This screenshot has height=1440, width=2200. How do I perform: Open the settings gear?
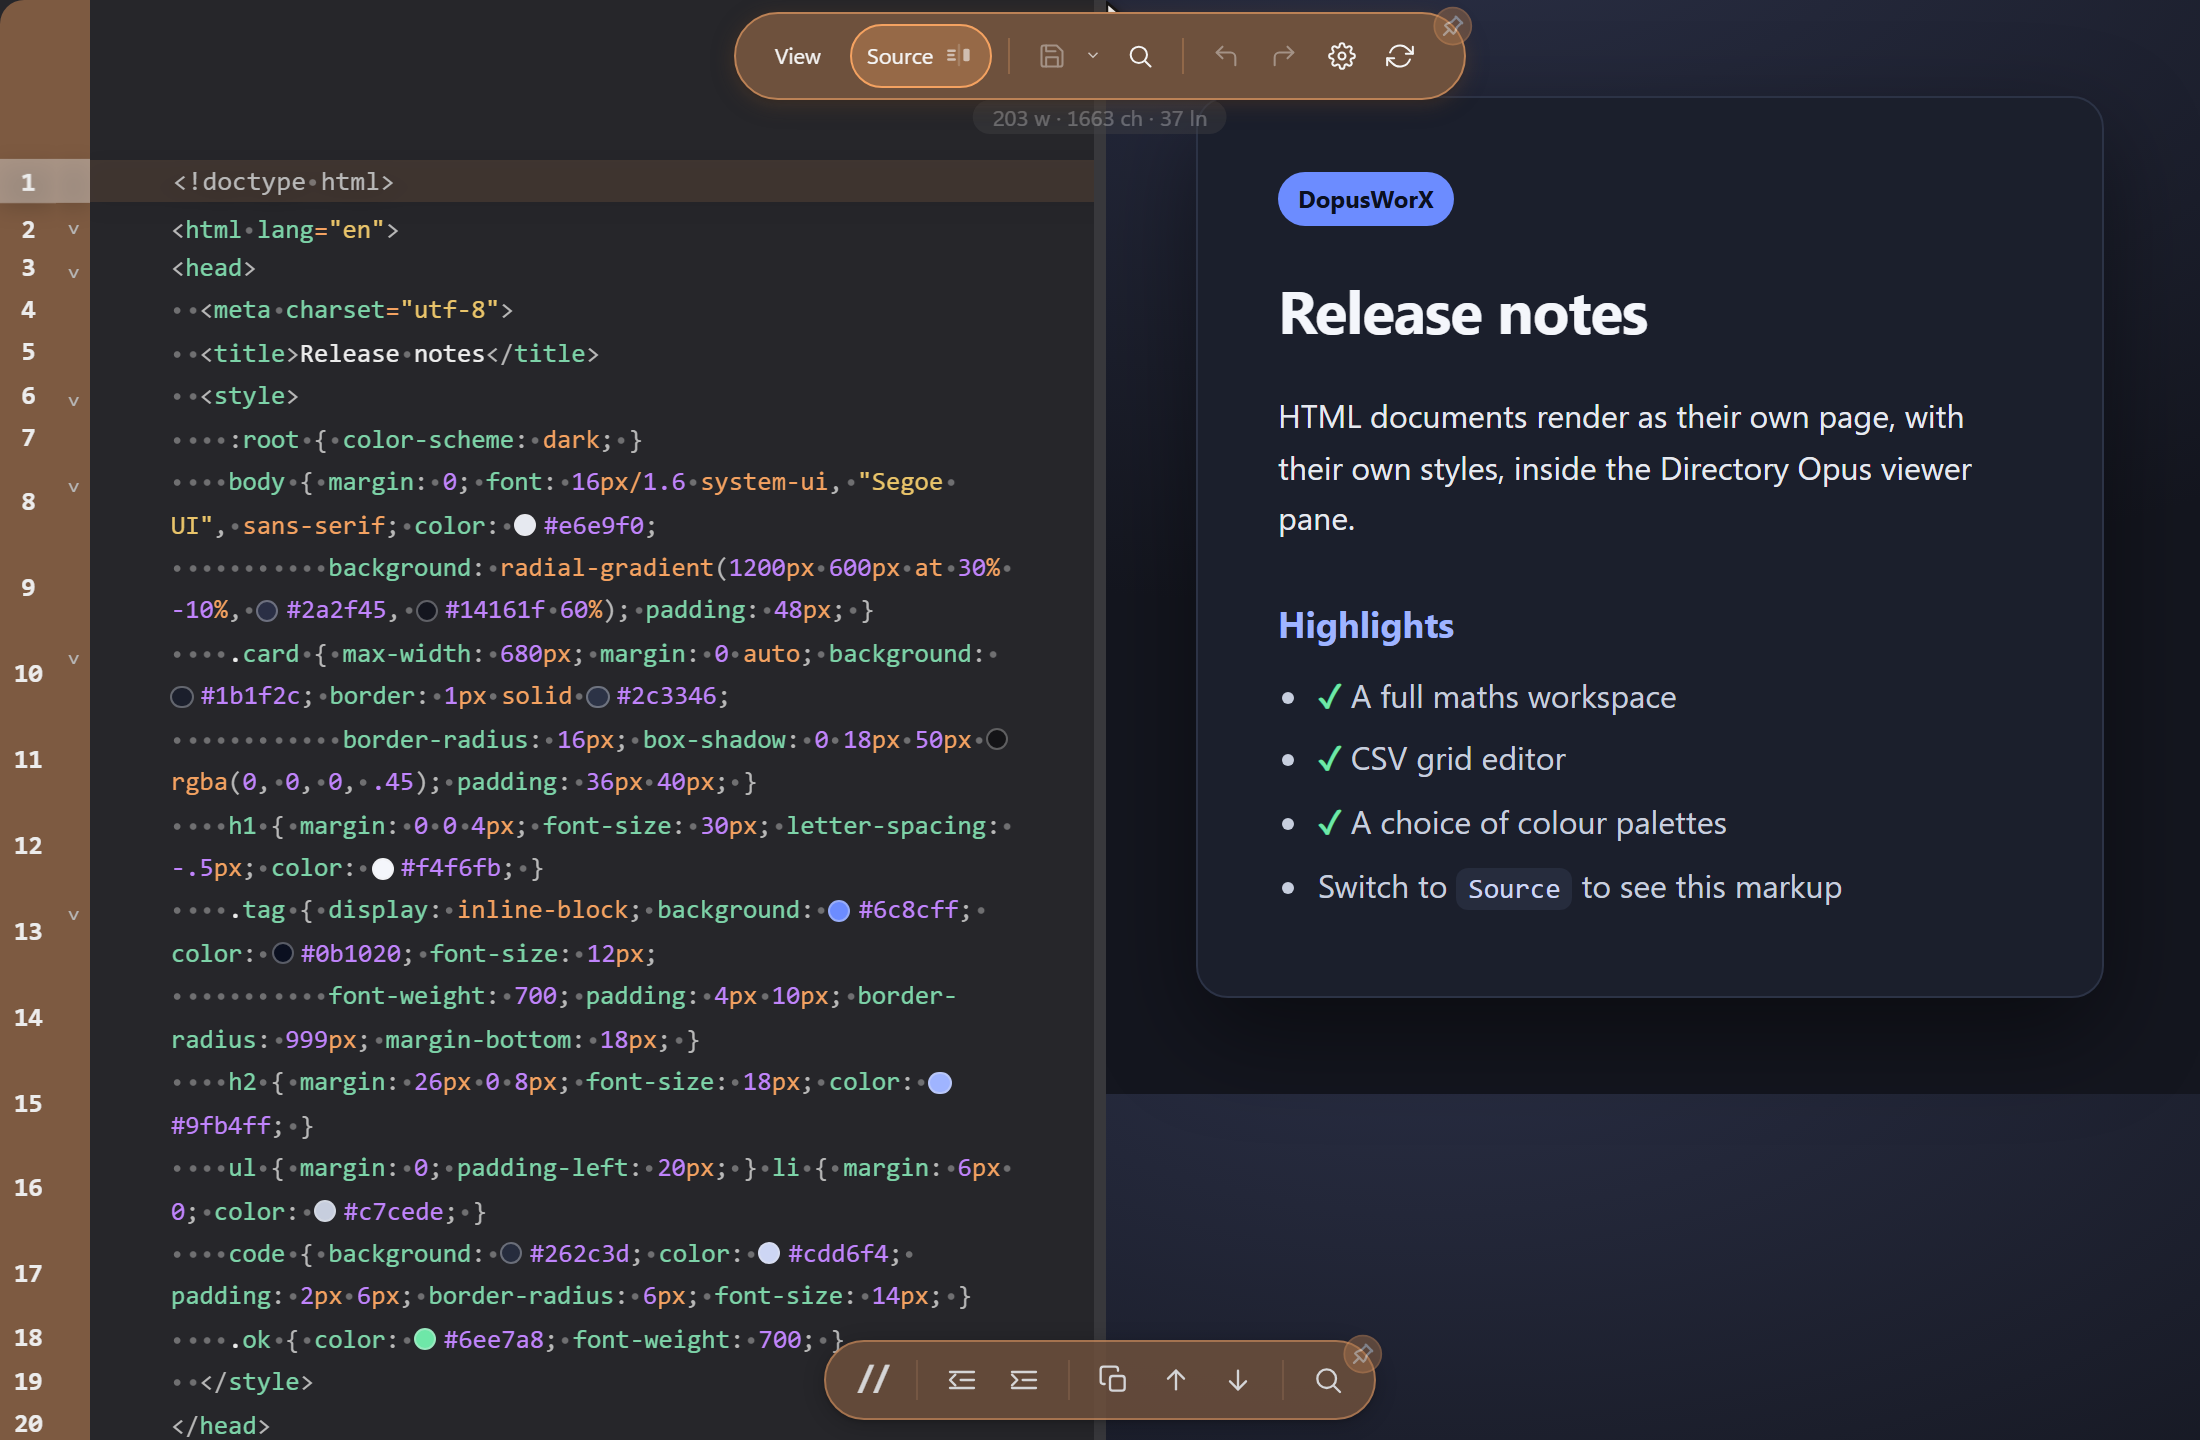pos(1342,57)
